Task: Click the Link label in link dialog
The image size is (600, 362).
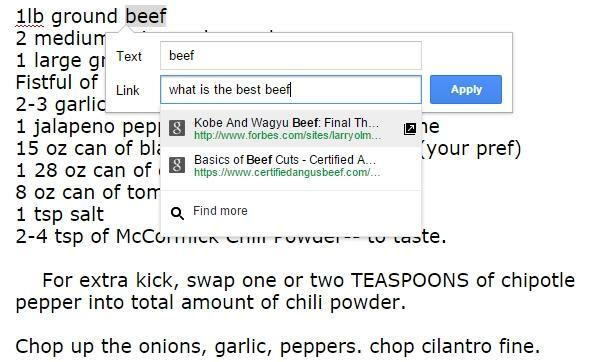Action: [x=128, y=90]
